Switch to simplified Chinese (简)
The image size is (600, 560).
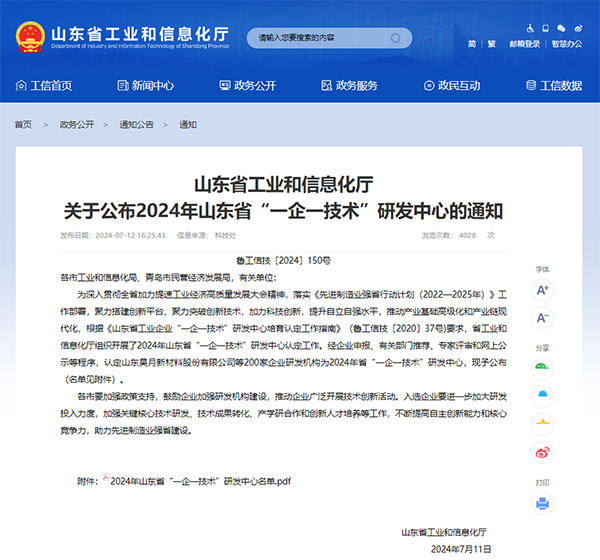[472, 44]
